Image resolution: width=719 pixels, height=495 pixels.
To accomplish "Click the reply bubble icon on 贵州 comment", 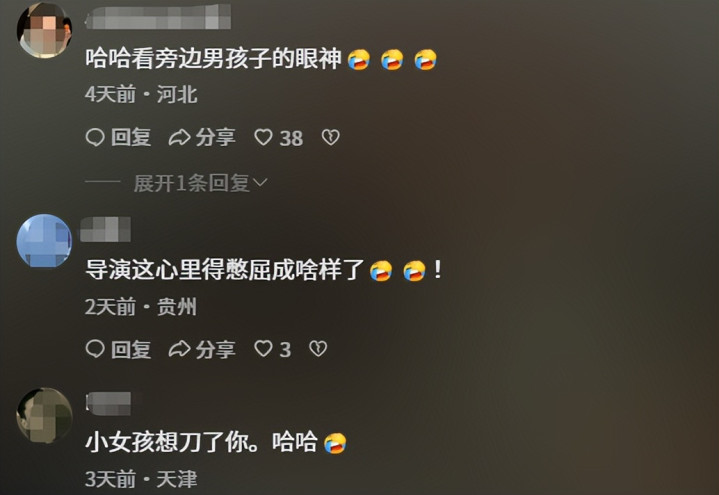I will [95, 349].
